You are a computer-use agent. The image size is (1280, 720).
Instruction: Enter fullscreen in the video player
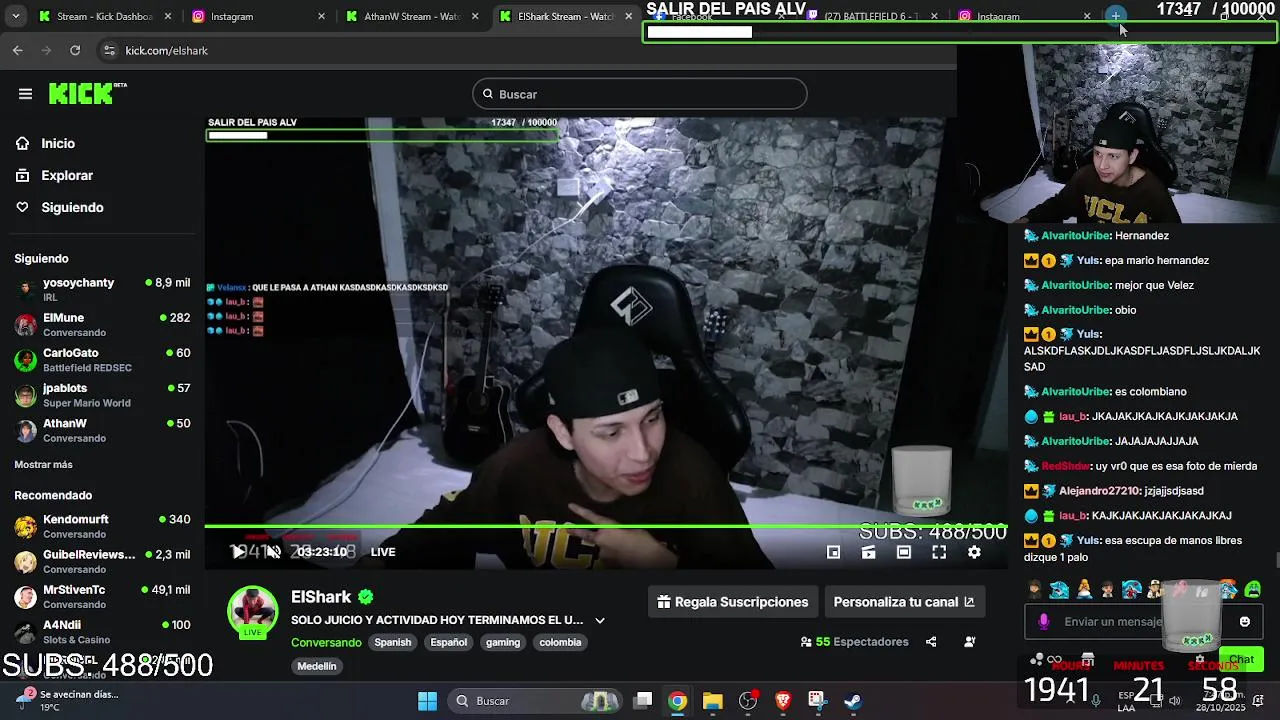pyautogui.click(x=939, y=552)
